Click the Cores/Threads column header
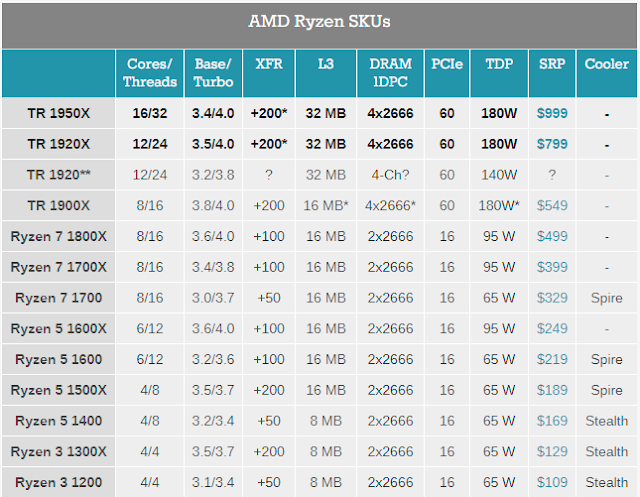640x497 pixels. (x=150, y=73)
